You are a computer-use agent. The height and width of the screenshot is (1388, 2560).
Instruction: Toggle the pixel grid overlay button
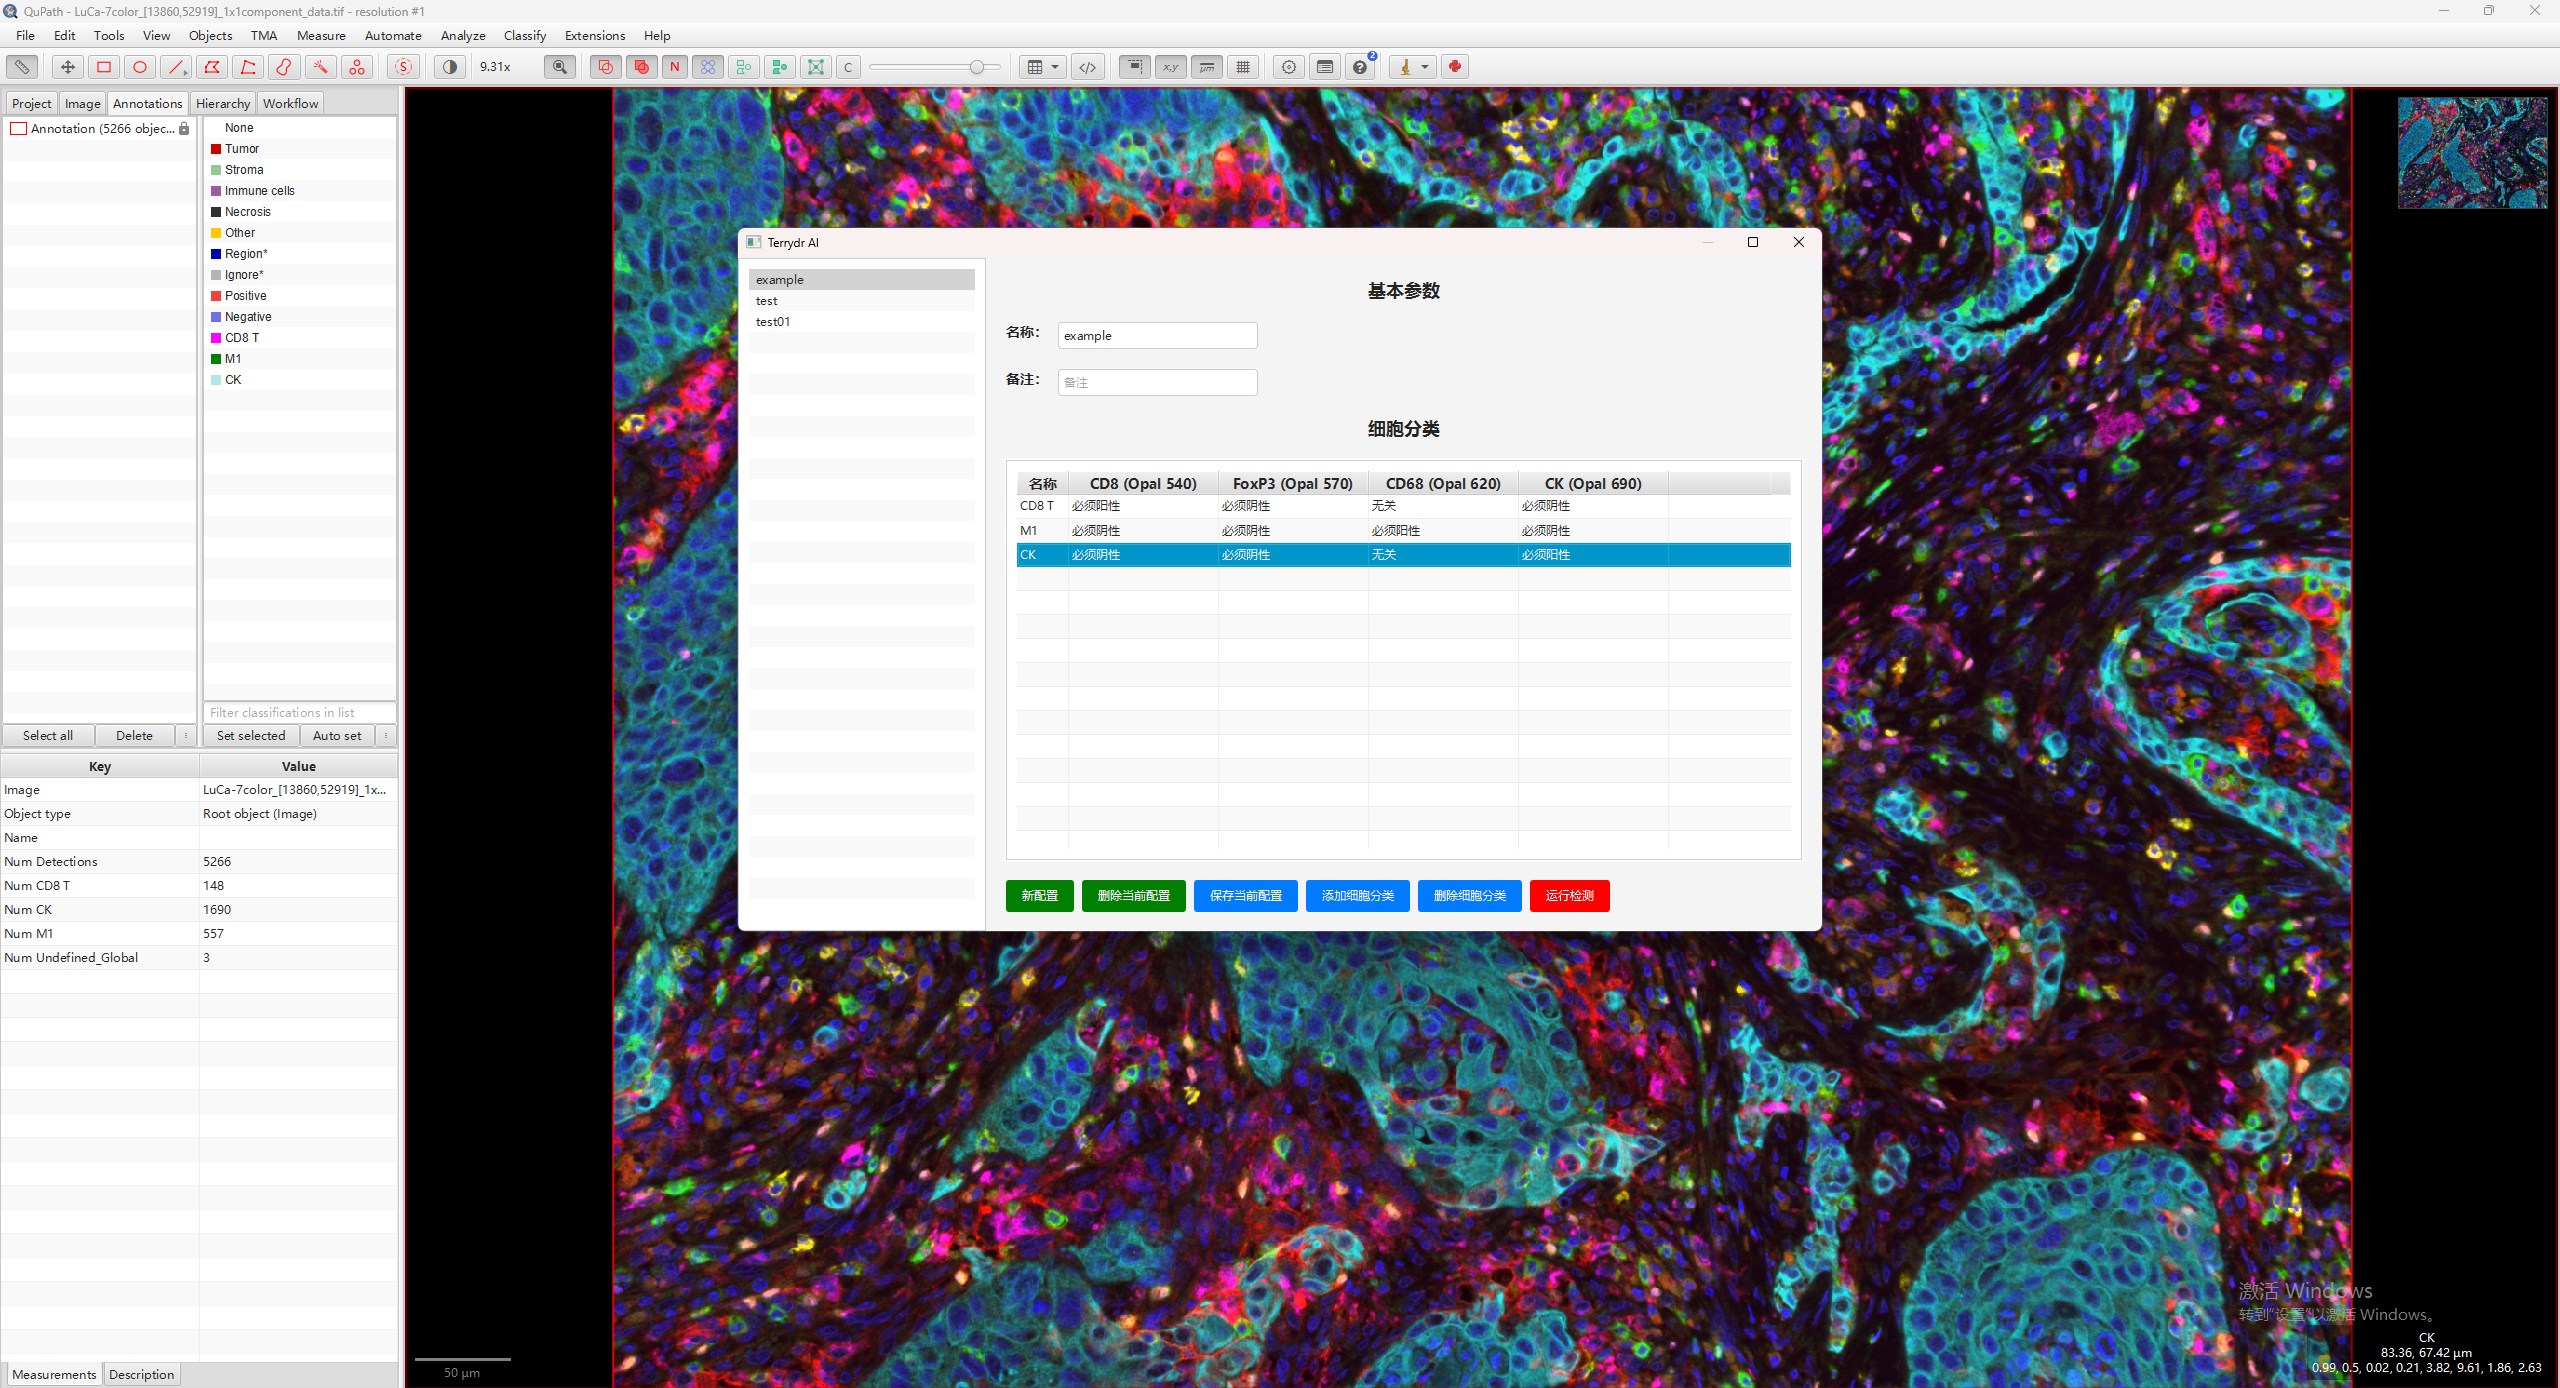point(1243,67)
